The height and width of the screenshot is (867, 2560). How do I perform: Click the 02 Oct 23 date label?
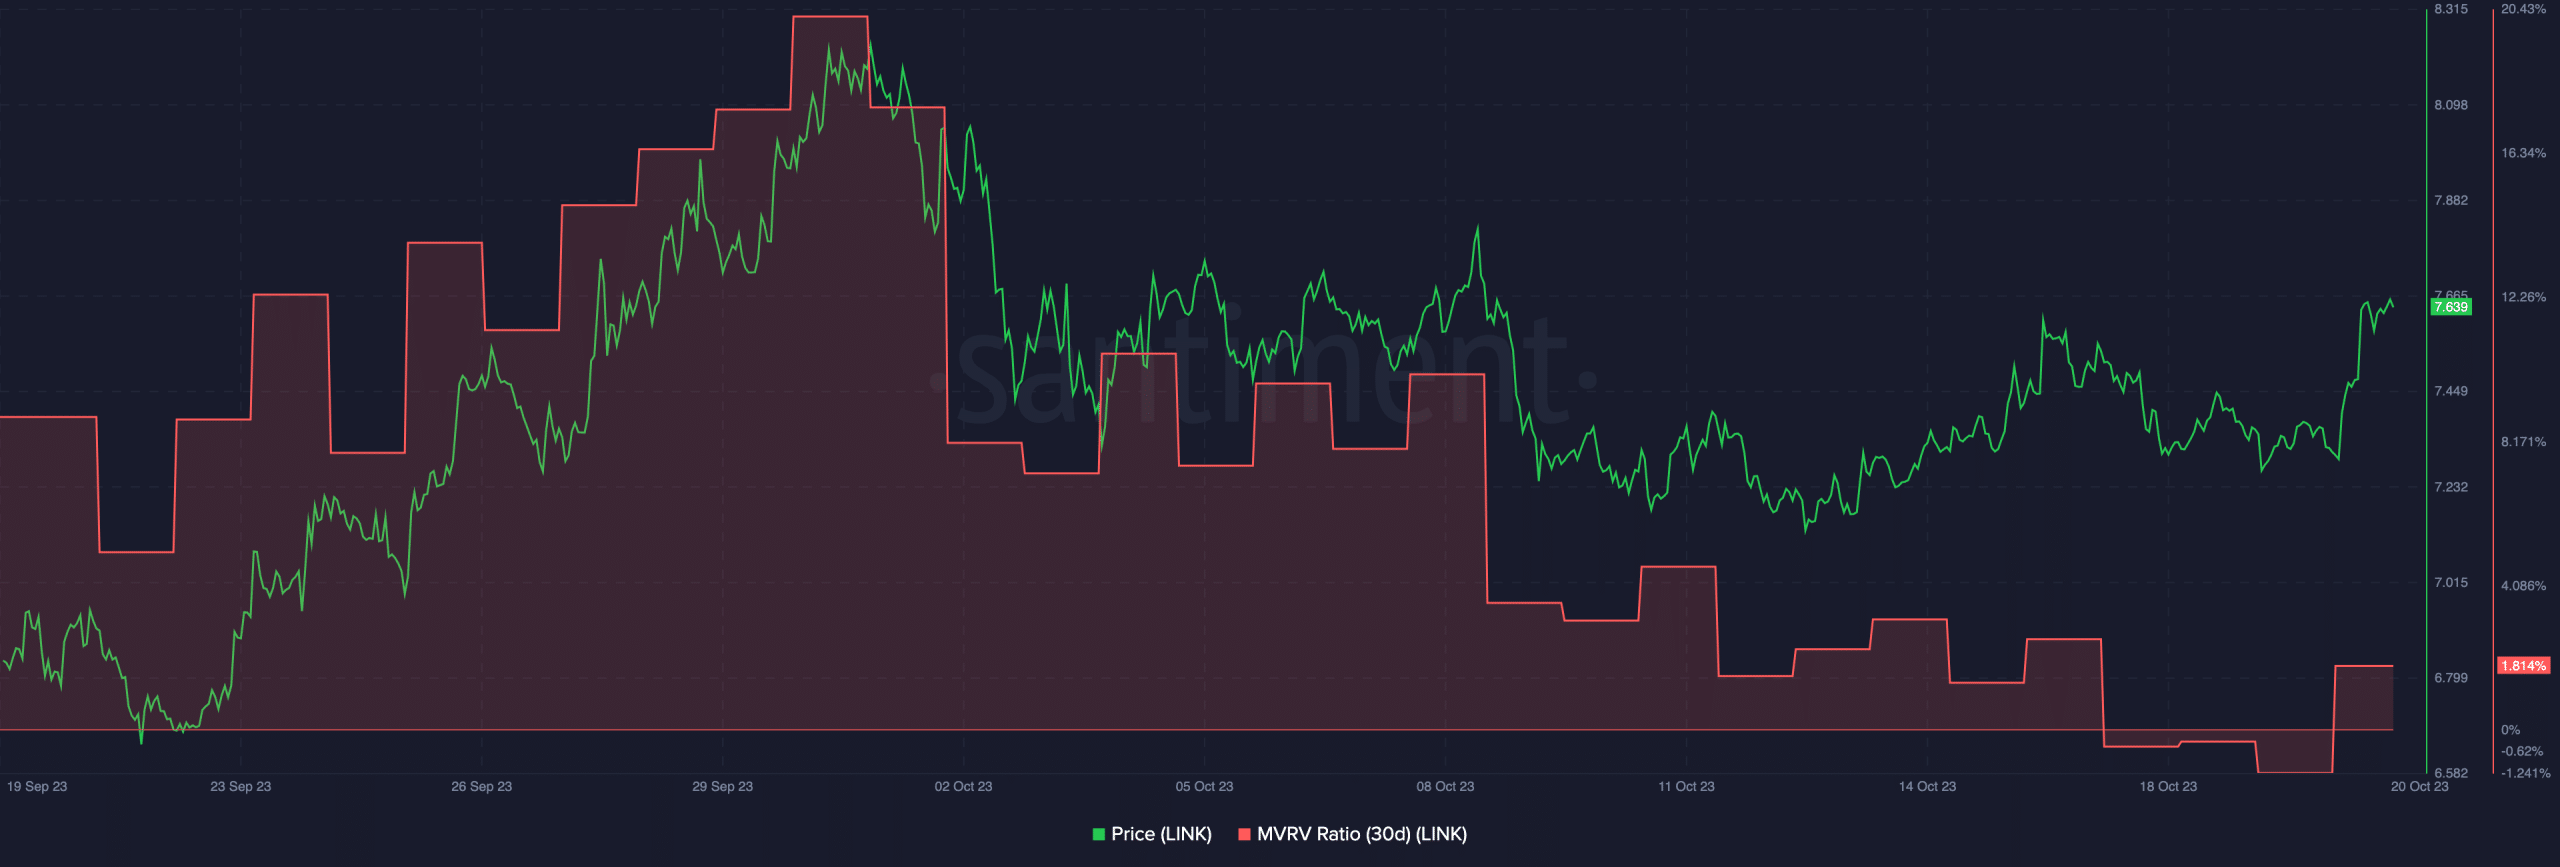[964, 787]
